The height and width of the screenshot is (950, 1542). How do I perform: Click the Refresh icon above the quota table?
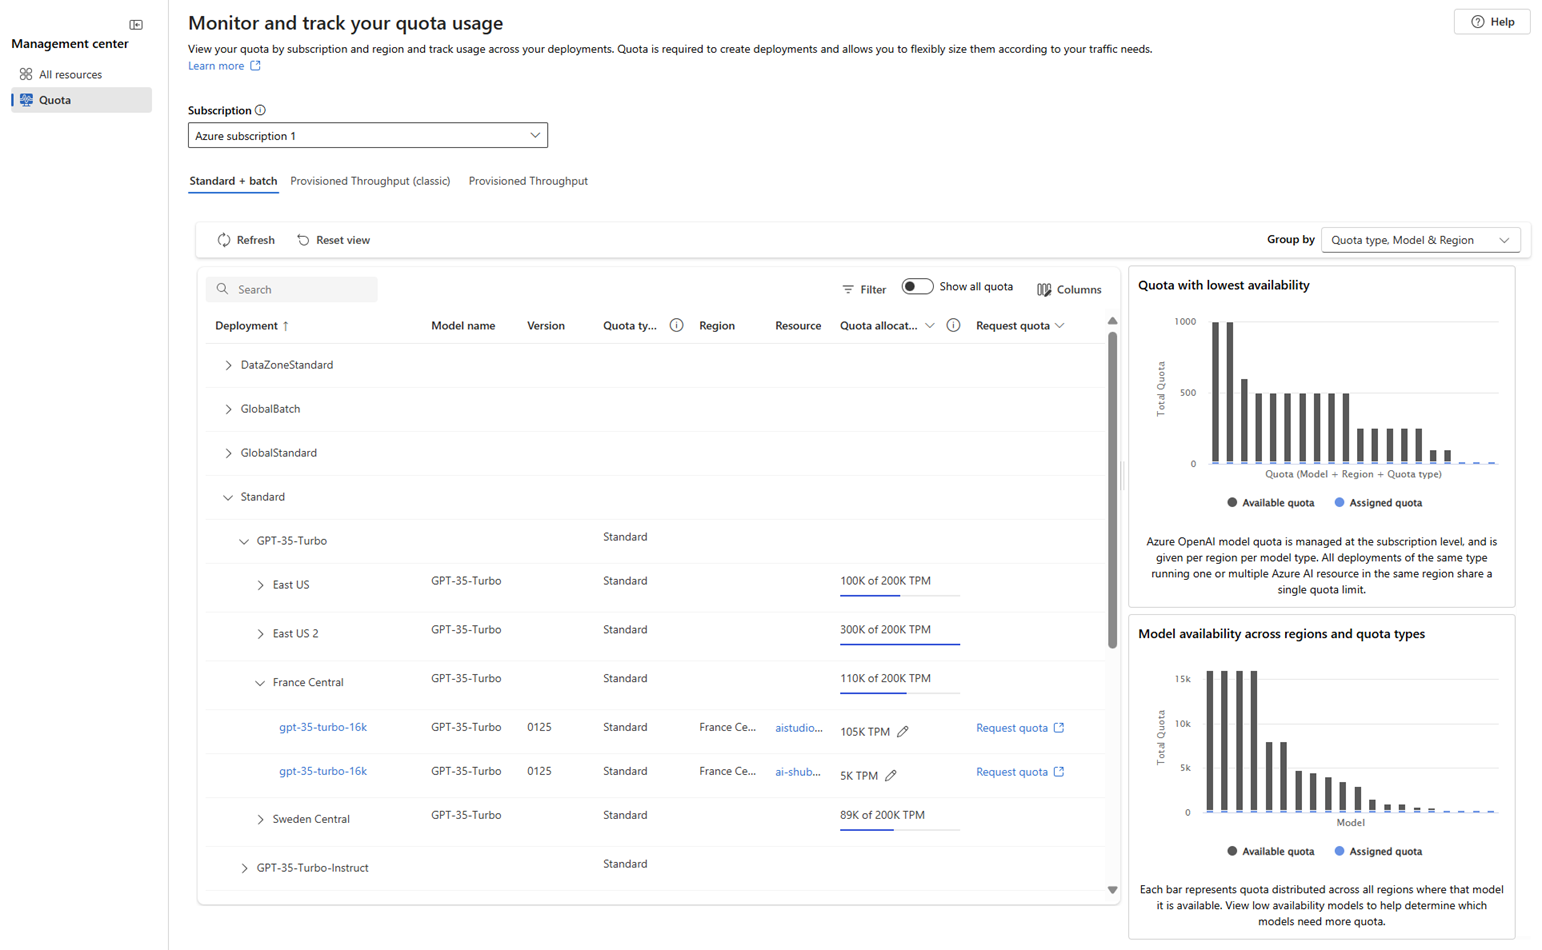224,239
